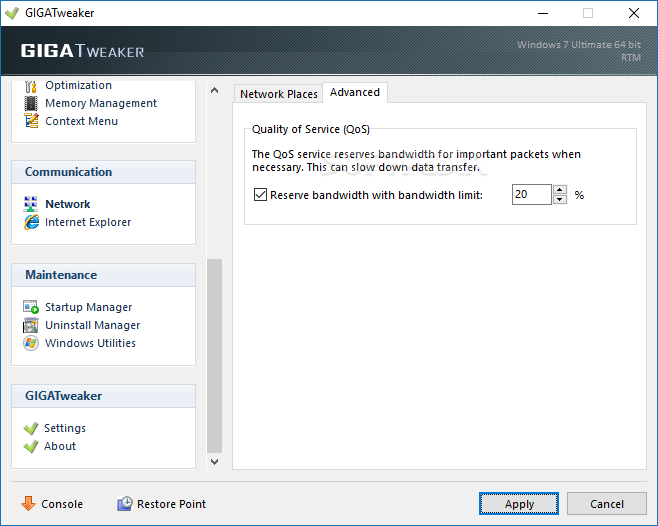Click the Optimization tools icon
The height and width of the screenshot is (526, 658).
click(x=31, y=86)
